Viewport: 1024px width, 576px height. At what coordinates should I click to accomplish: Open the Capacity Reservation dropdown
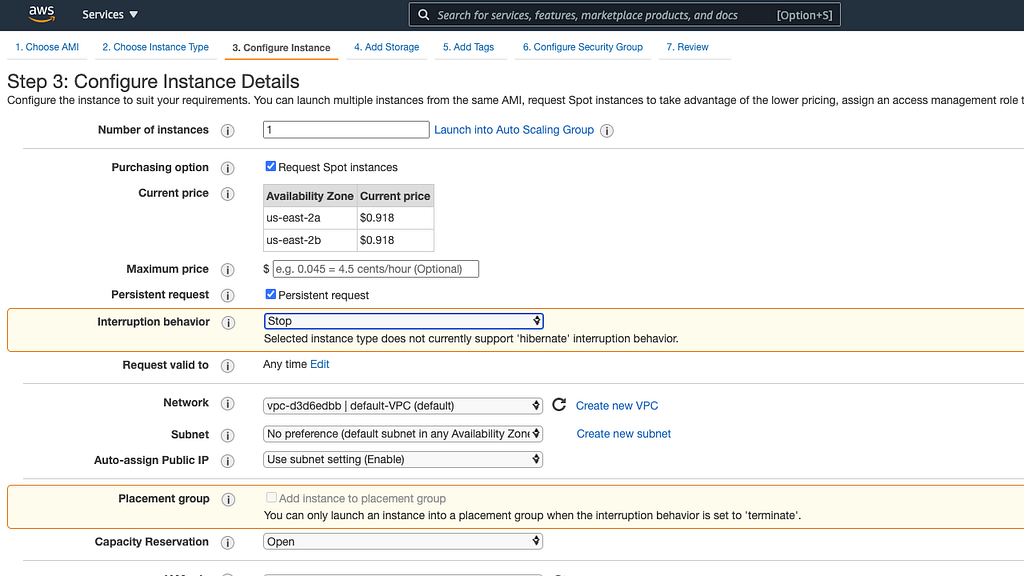click(403, 541)
